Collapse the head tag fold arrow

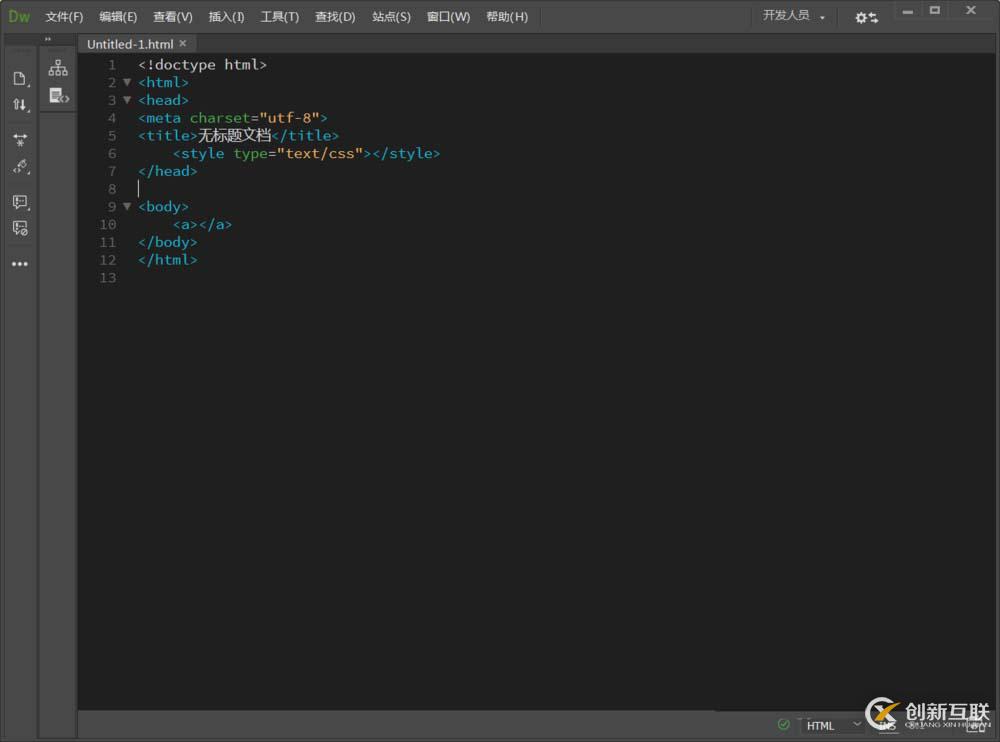click(127, 100)
